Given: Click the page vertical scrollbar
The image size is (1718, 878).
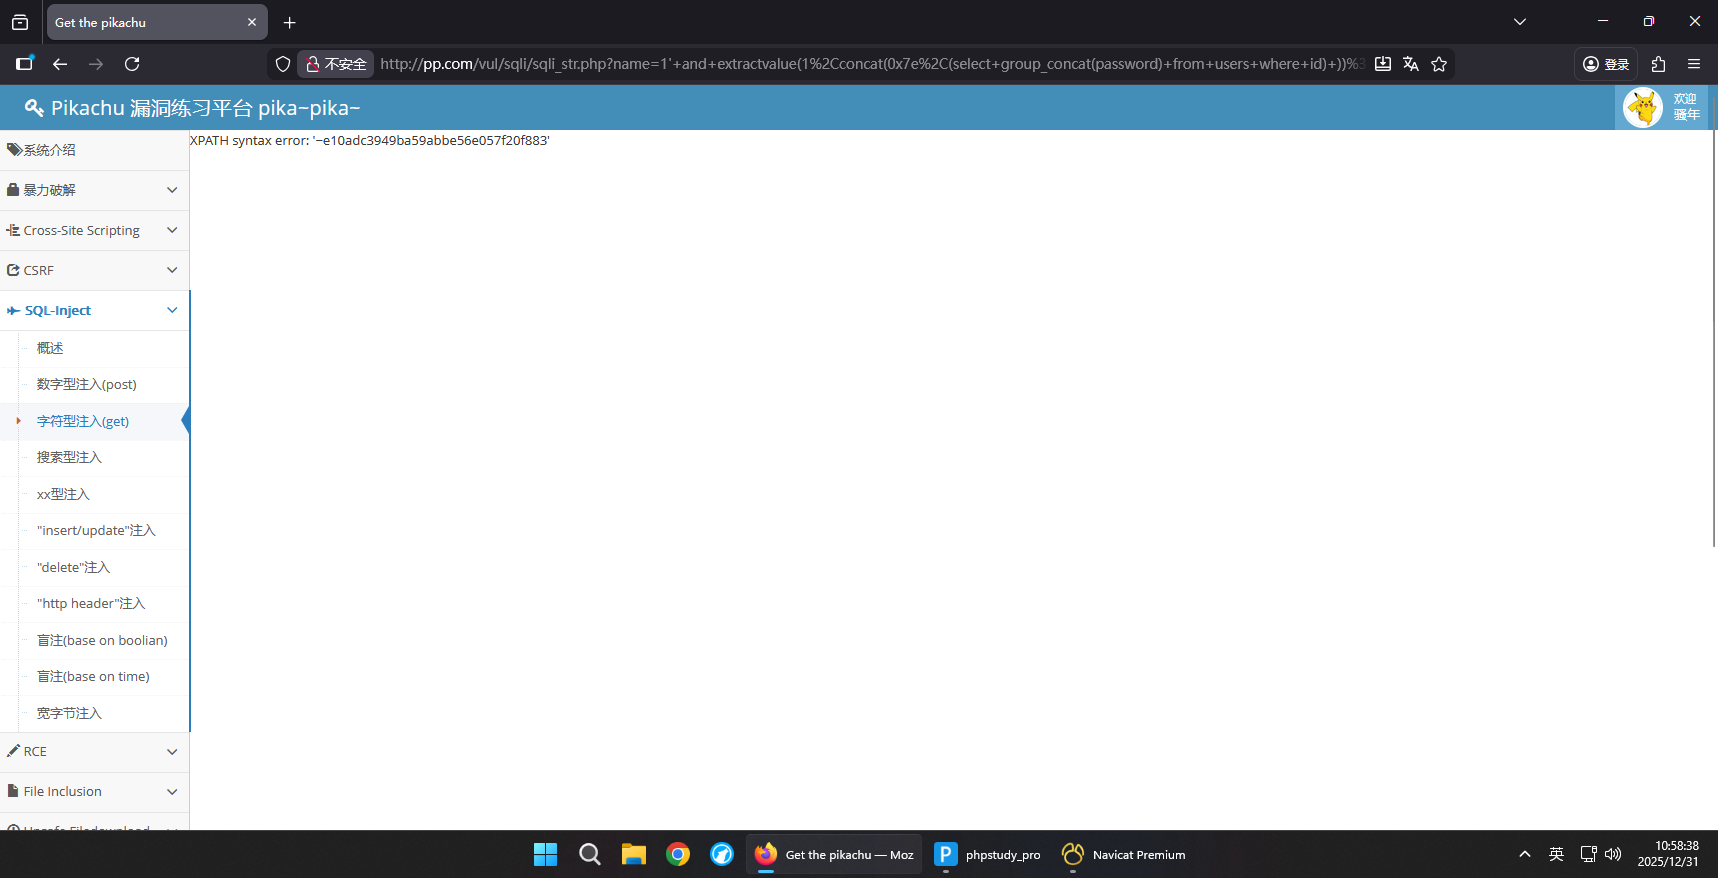Looking at the screenshot, I should (1713, 338).
